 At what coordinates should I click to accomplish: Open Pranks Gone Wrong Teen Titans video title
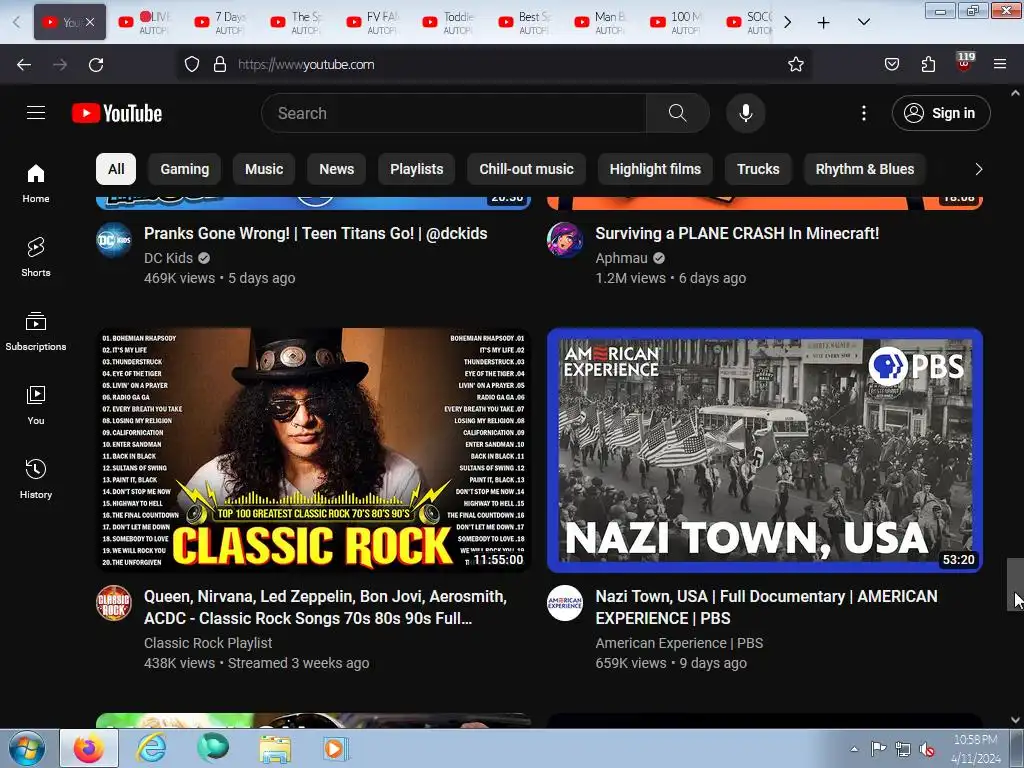click(315, 233)
